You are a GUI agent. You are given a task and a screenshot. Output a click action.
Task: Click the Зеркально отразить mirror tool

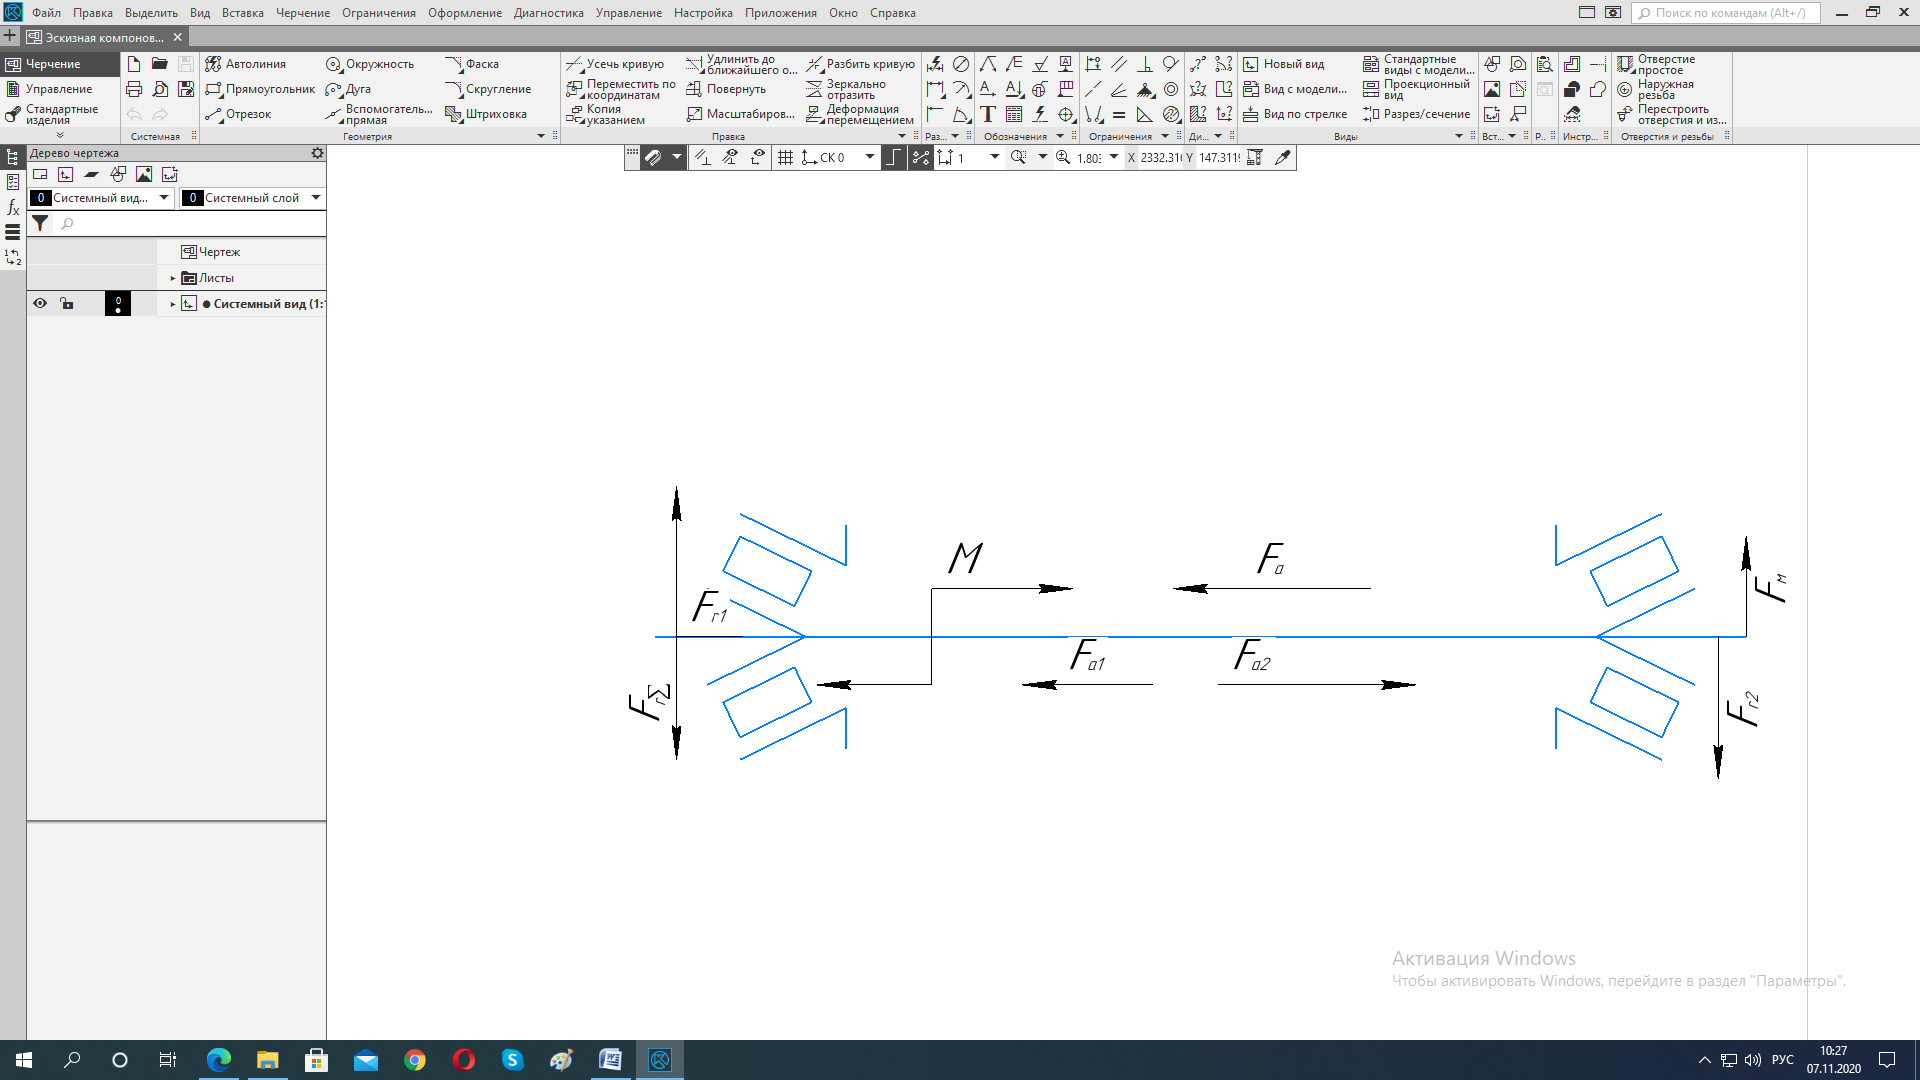pos(846,89)
